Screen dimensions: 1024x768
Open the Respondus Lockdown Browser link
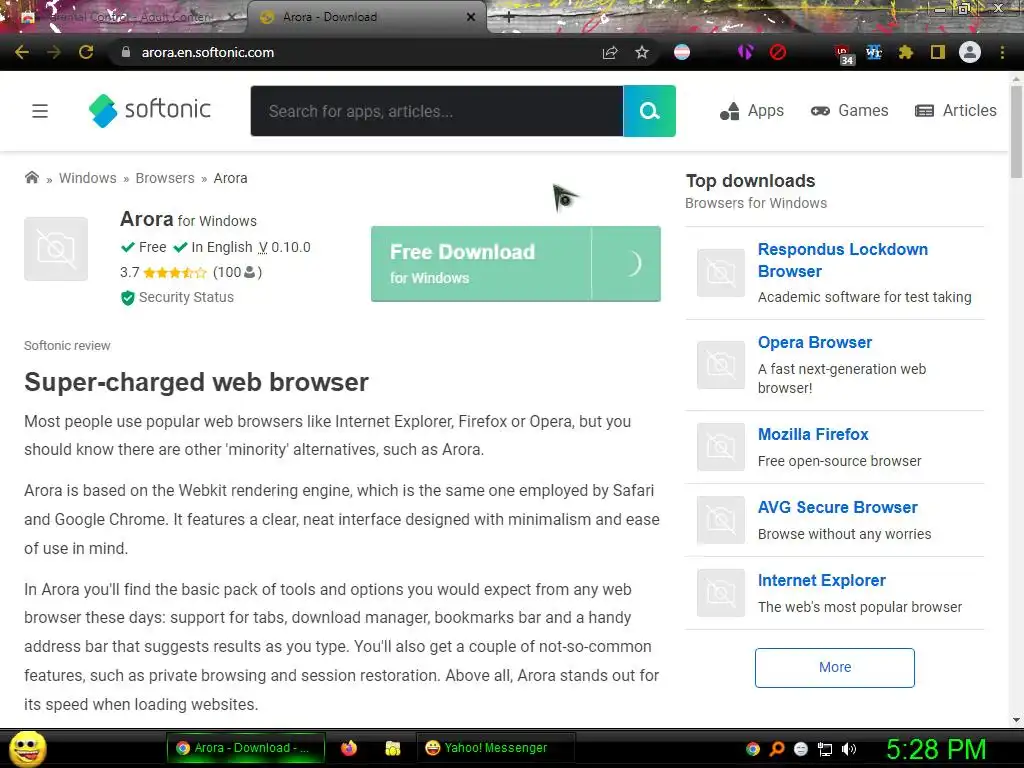click(842, 260)
